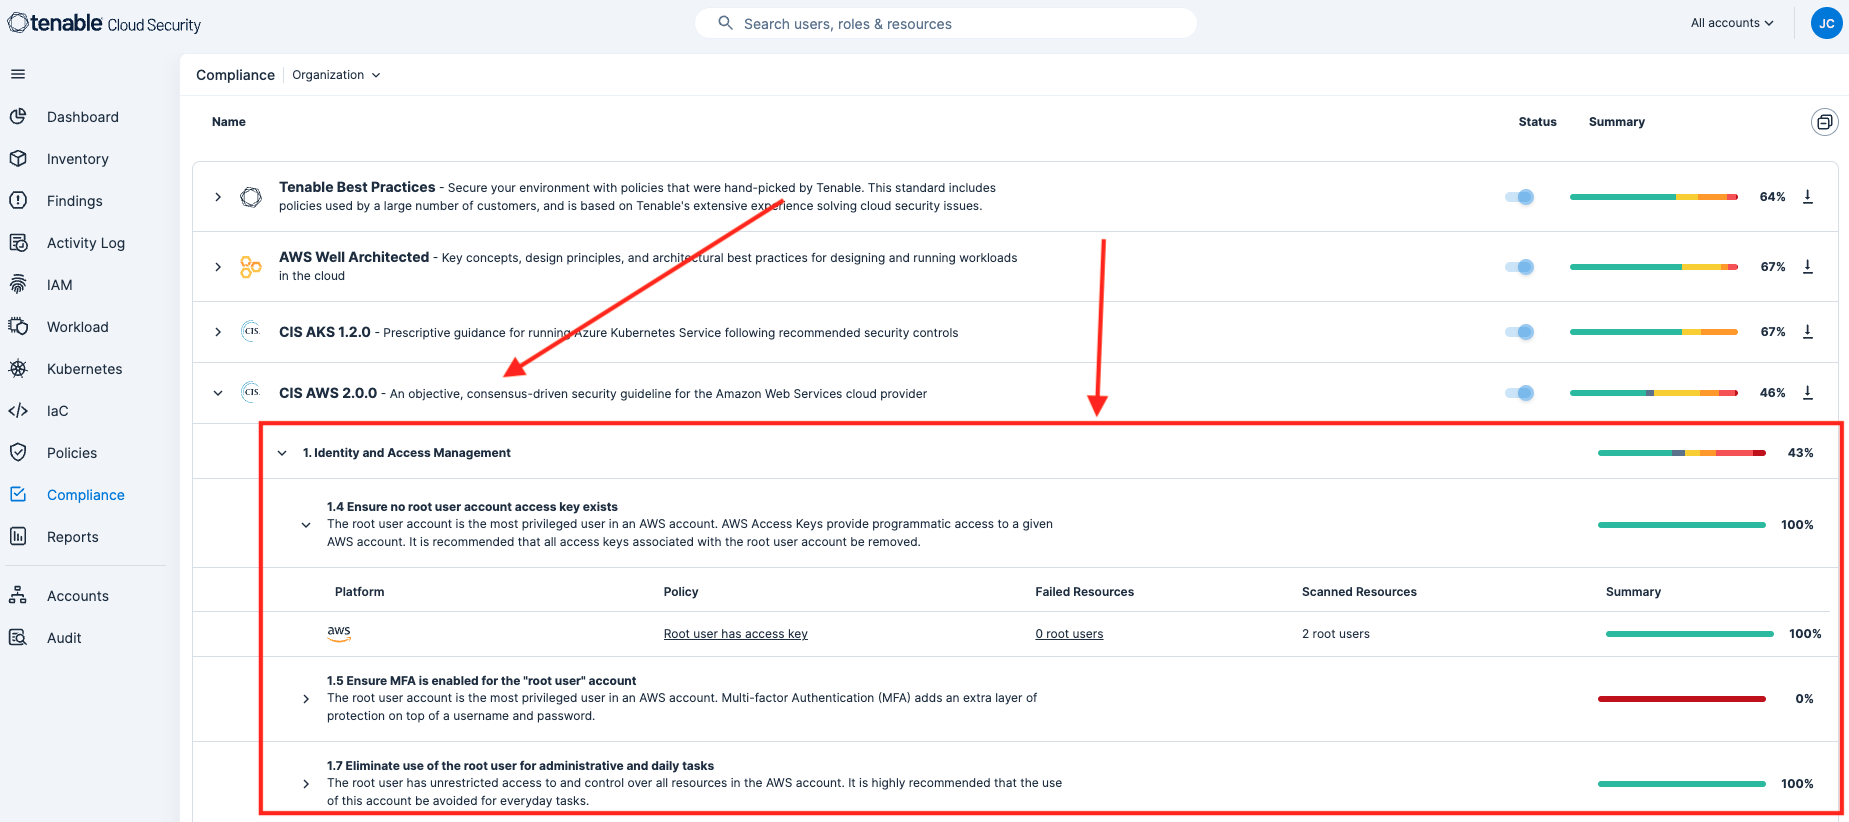Viewport: 1849px width, 822px height.
Task: Toggle AWS Well Architected status switch
Action: tap(1520, 267)
